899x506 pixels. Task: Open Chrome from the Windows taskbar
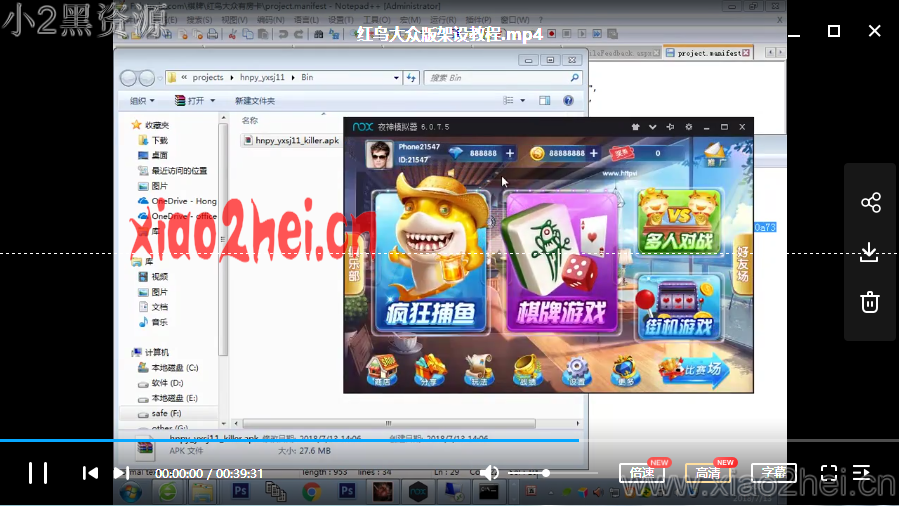click(x=311, y=492)
